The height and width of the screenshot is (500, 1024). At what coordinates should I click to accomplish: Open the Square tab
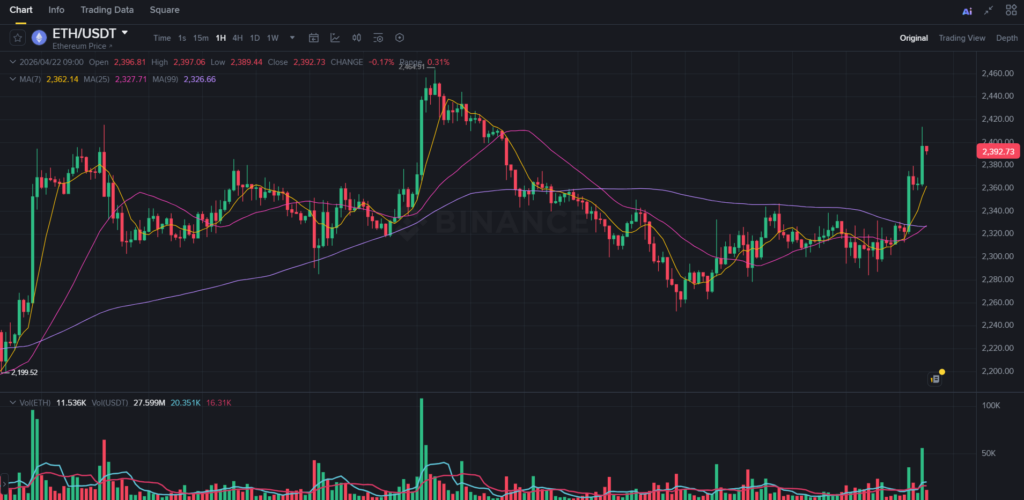[x=164, y=10]
